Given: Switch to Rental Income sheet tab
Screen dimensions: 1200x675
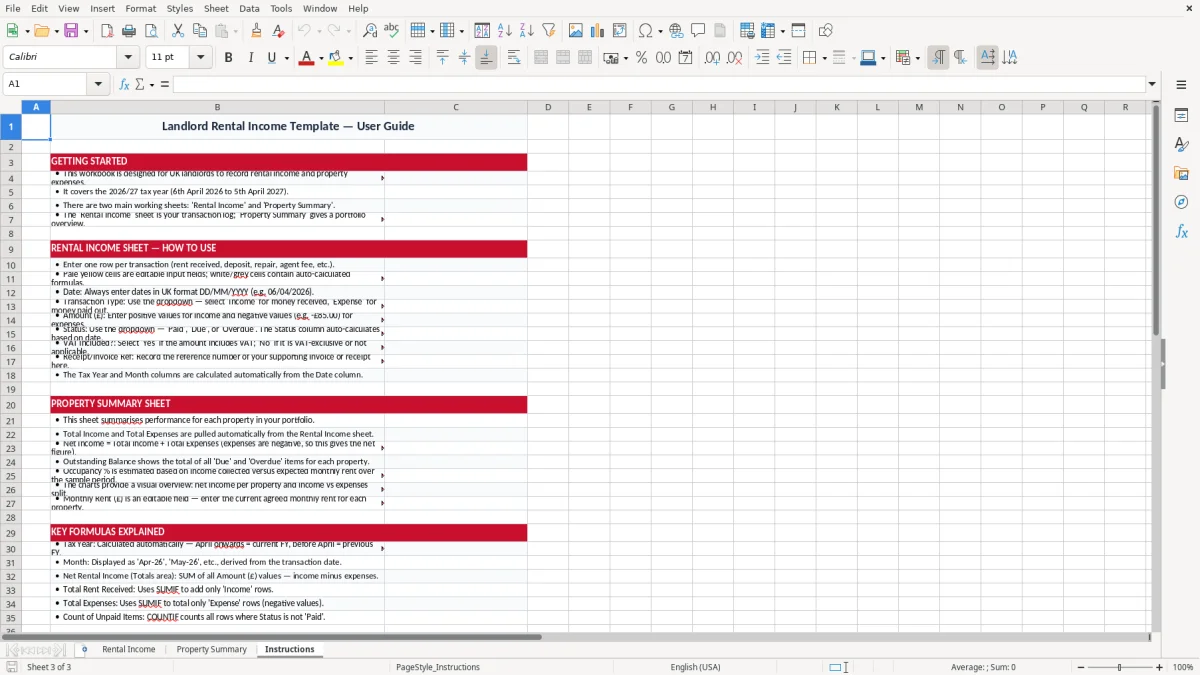Looking at the screenshot, I should pos(129,649).
